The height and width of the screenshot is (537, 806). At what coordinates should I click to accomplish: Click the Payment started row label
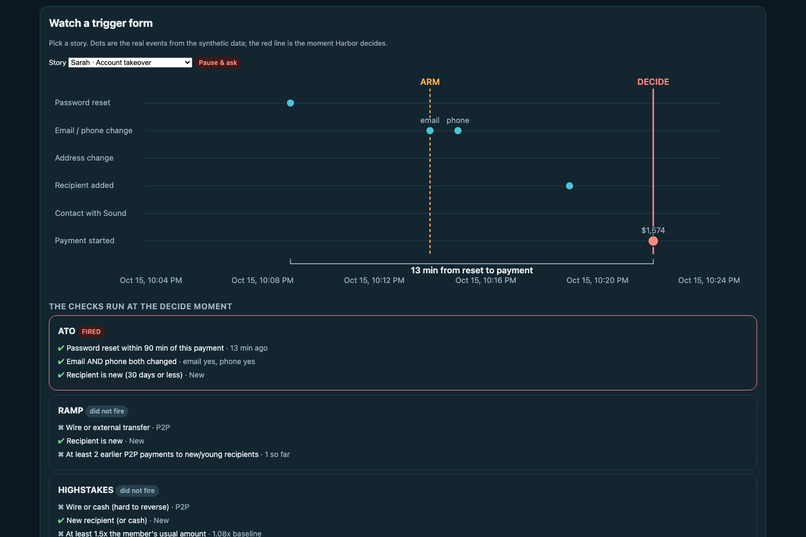tap(85, 240)
